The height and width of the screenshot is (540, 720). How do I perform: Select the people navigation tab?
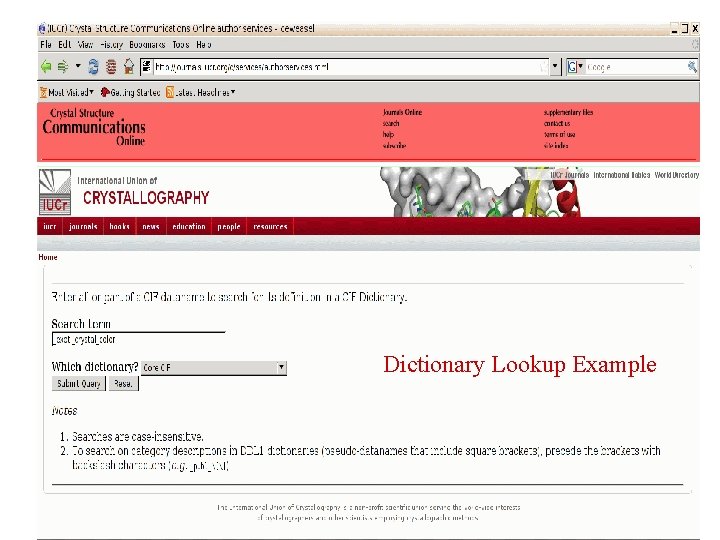(x=229, y=226)
